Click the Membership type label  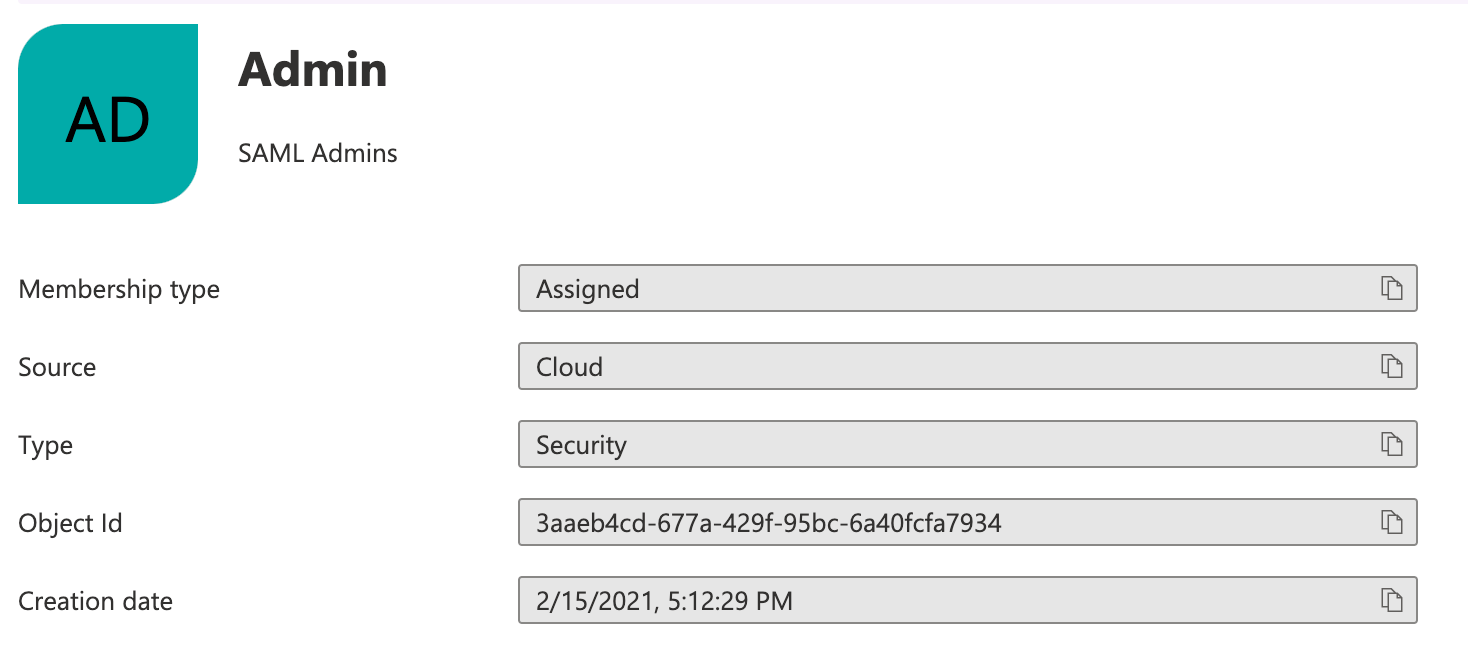pyautogui.click(x=119, y=289)
